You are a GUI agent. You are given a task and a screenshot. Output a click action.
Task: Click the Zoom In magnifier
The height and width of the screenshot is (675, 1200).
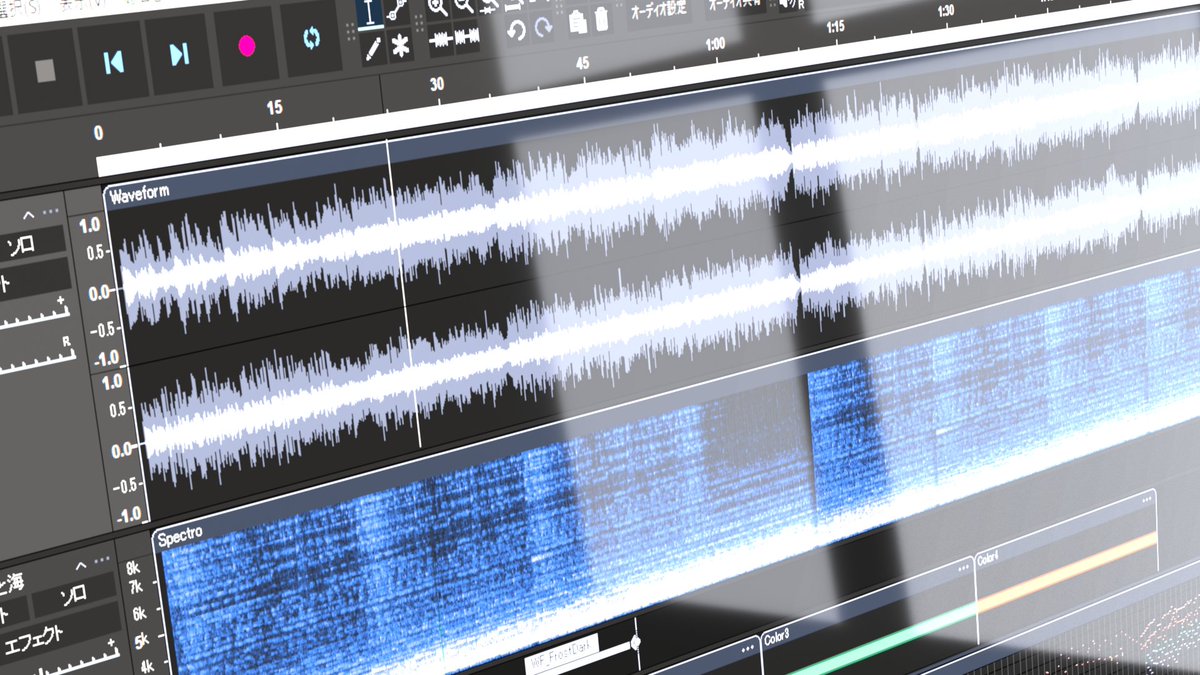437,8
